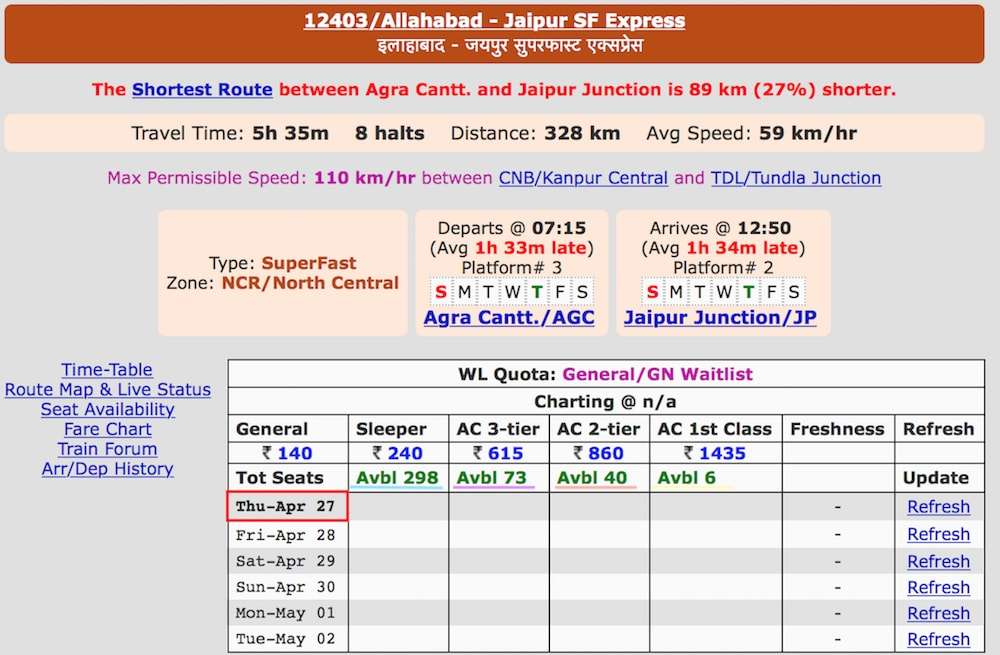The image size is (1000, 655).
Task: Click the AC 1st Class column header
Action: tap(714, 429)
